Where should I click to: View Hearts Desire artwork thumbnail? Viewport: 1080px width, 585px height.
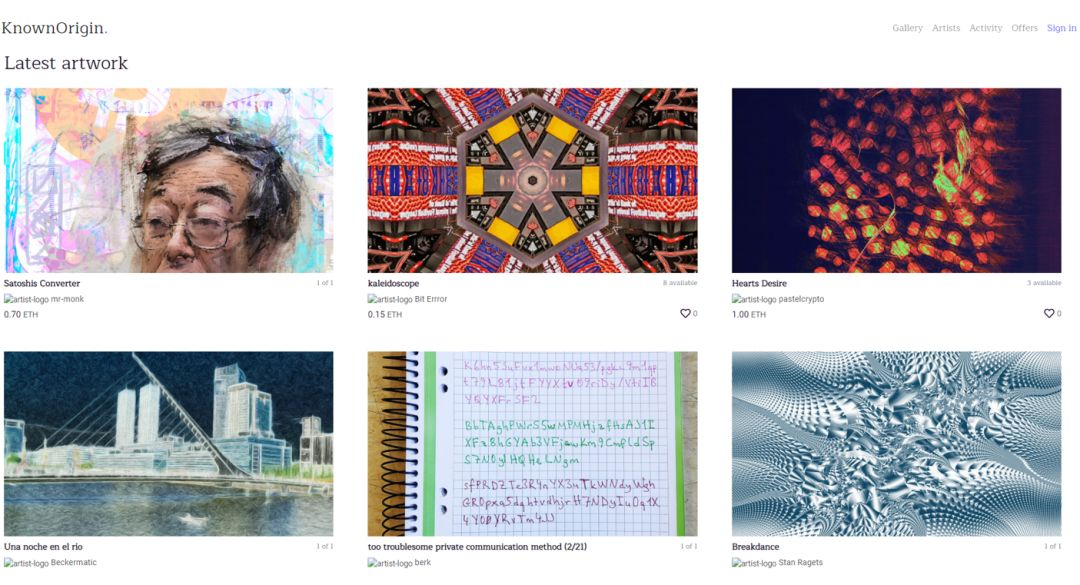pos(896,181)
